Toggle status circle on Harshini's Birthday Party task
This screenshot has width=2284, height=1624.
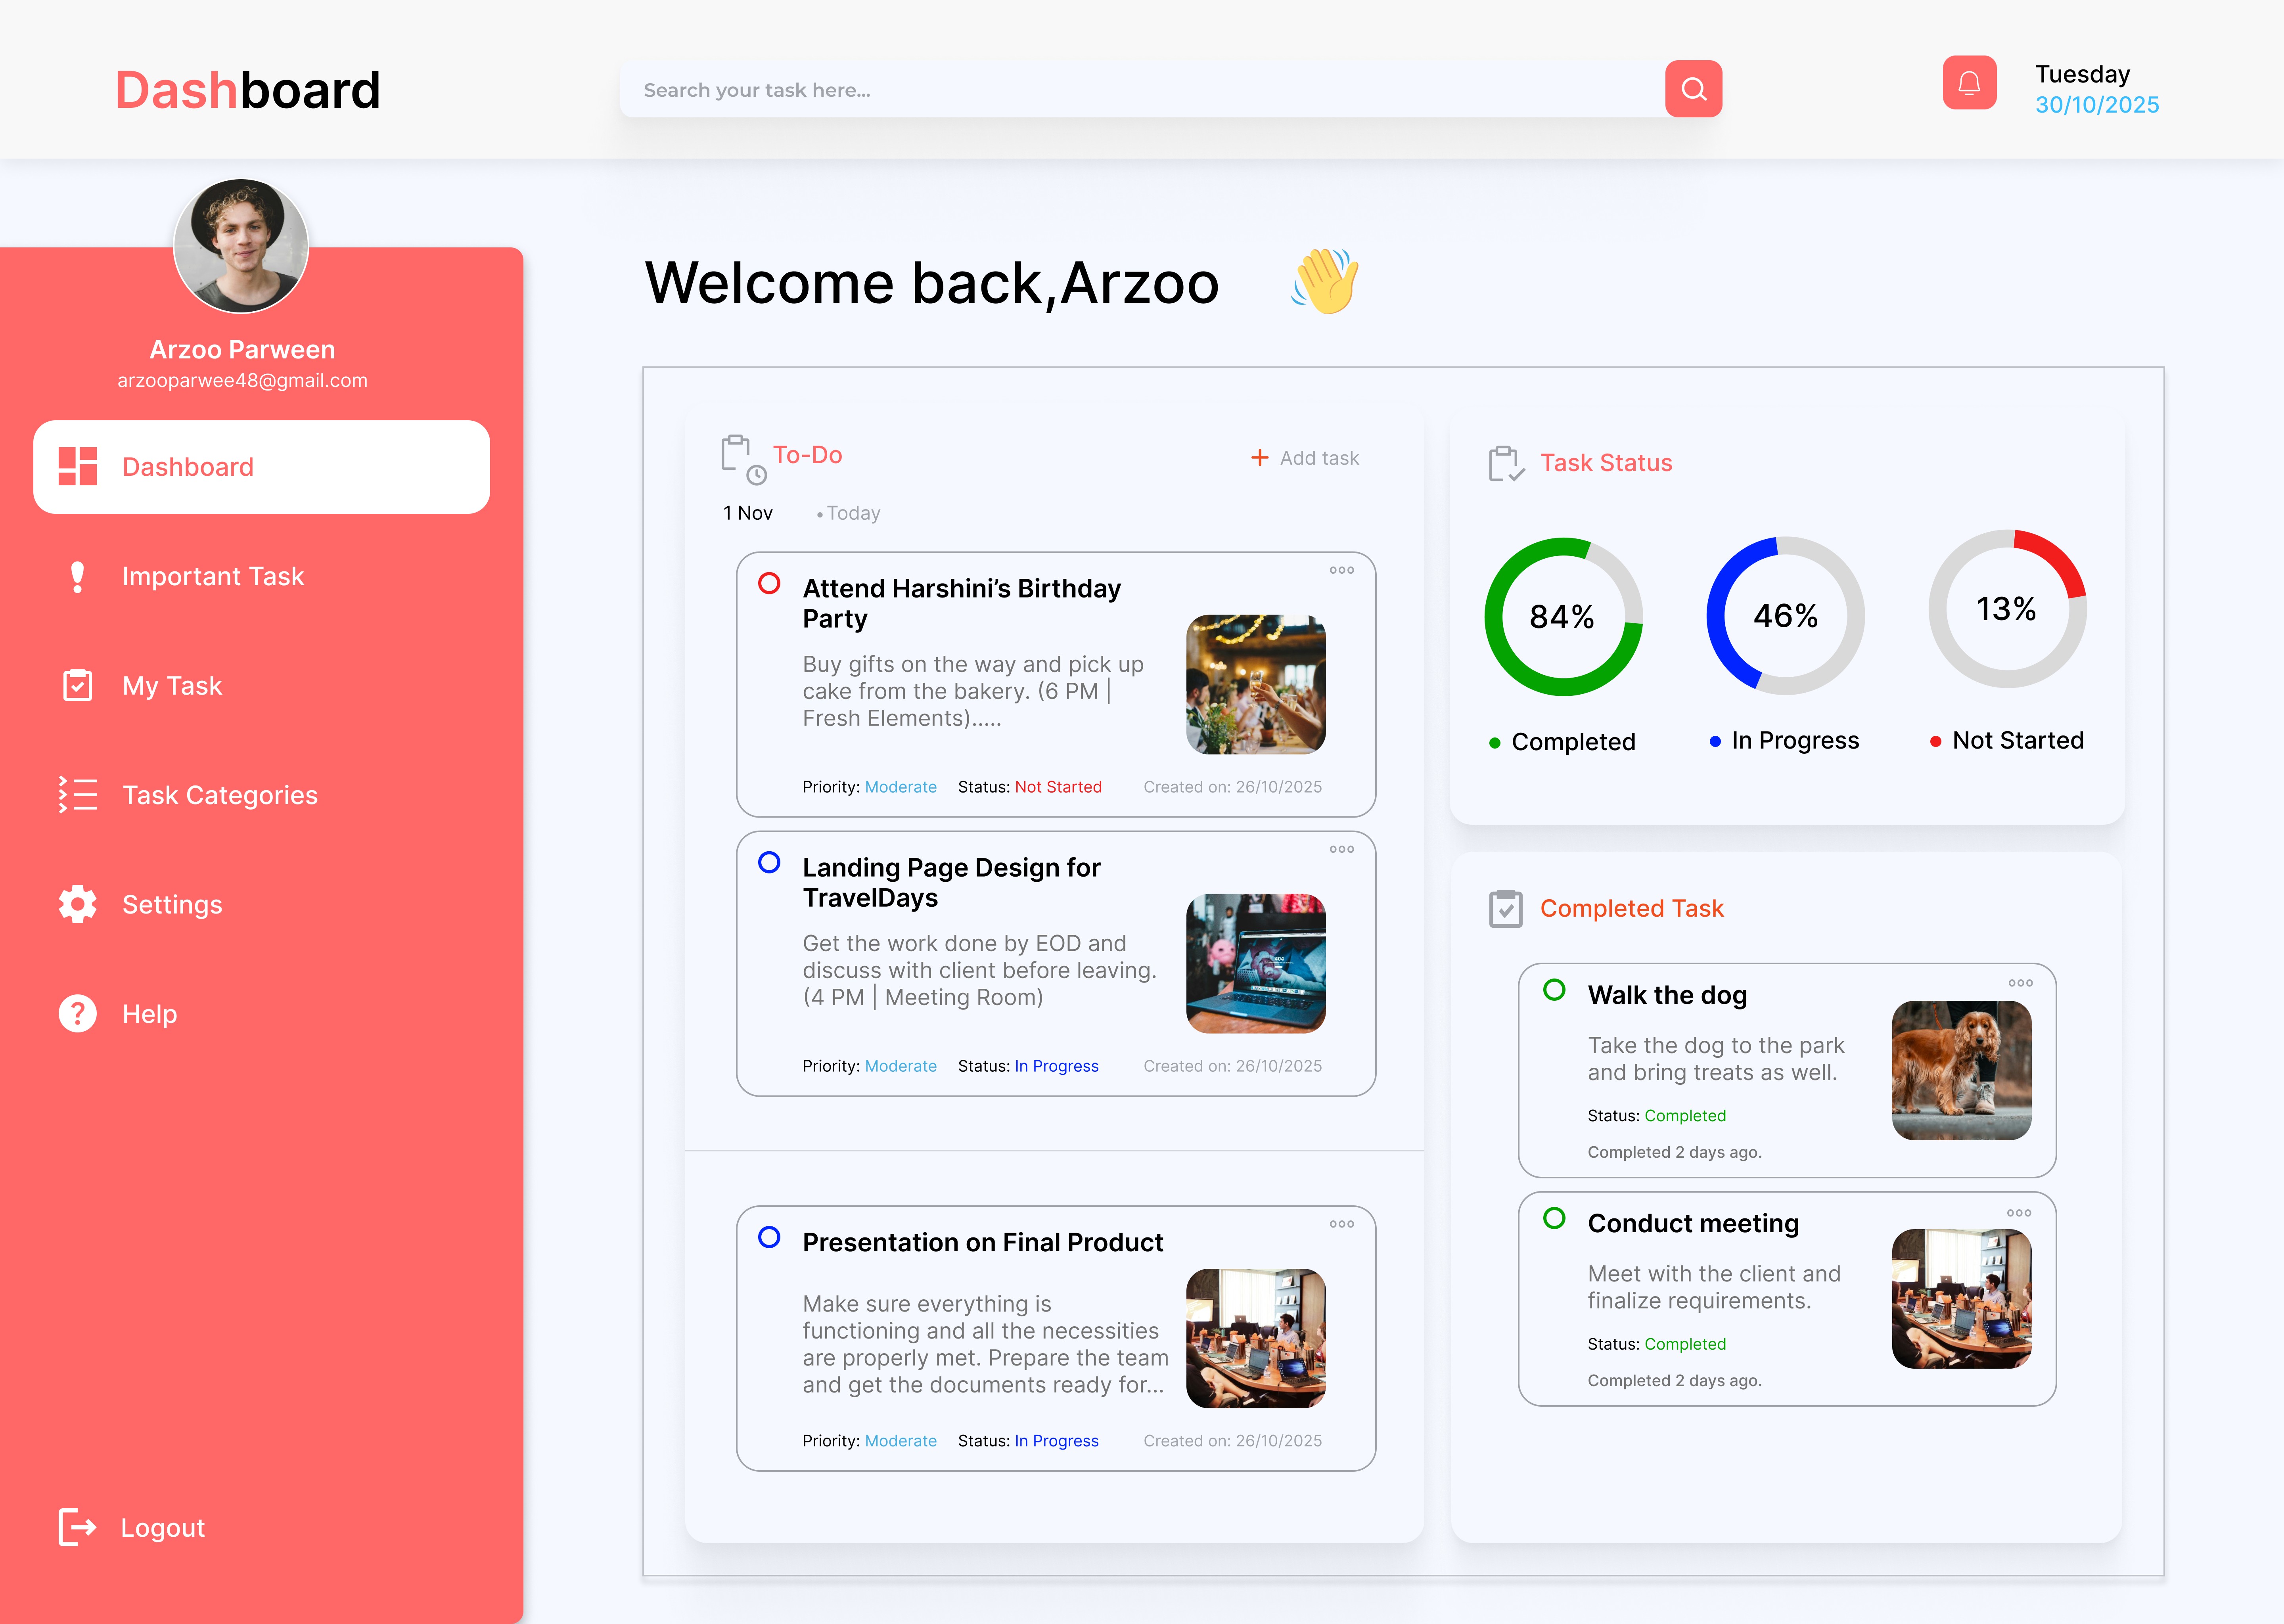tap(769, 583)
